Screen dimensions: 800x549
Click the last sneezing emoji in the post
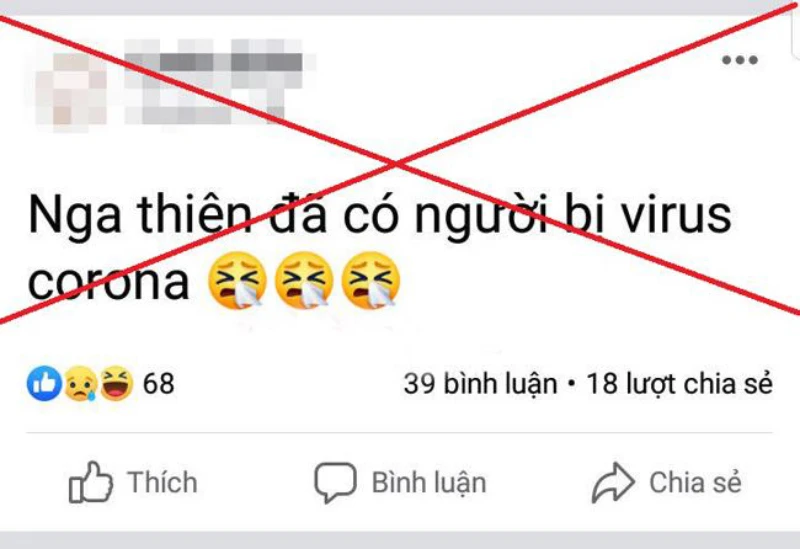370,280
